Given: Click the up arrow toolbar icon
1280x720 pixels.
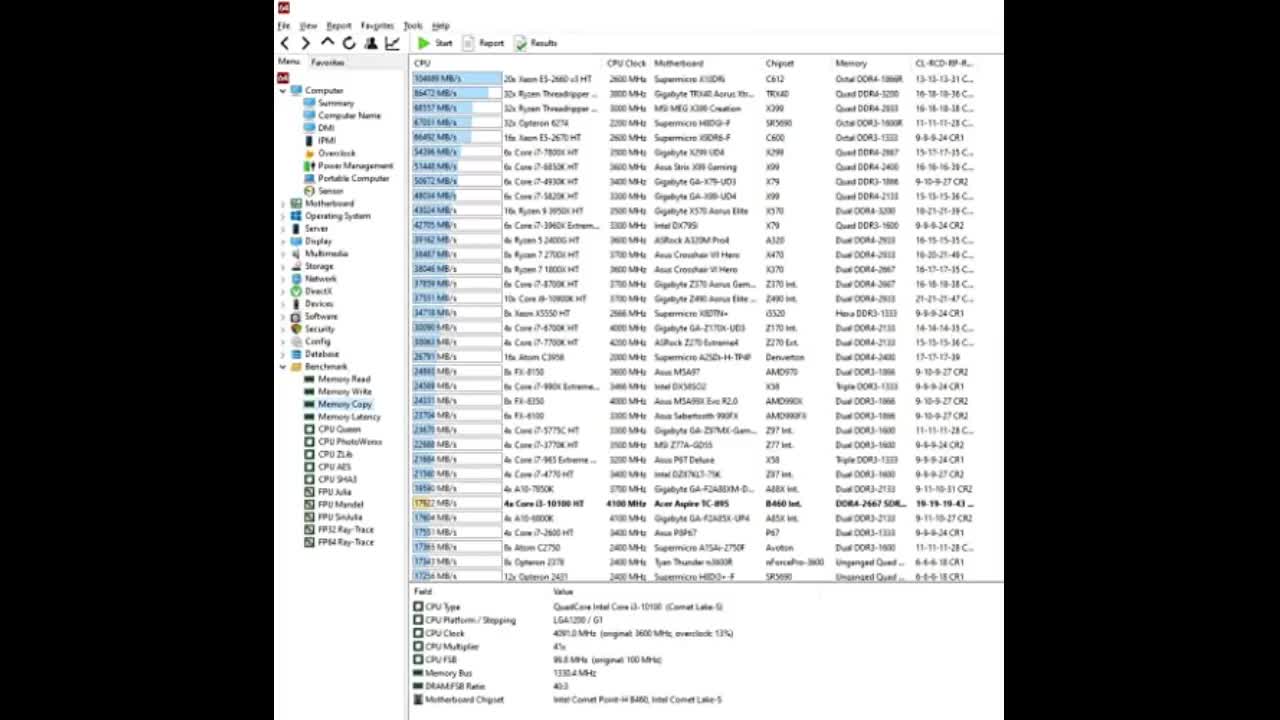Looking at the screenshot, I should [327, 42].
